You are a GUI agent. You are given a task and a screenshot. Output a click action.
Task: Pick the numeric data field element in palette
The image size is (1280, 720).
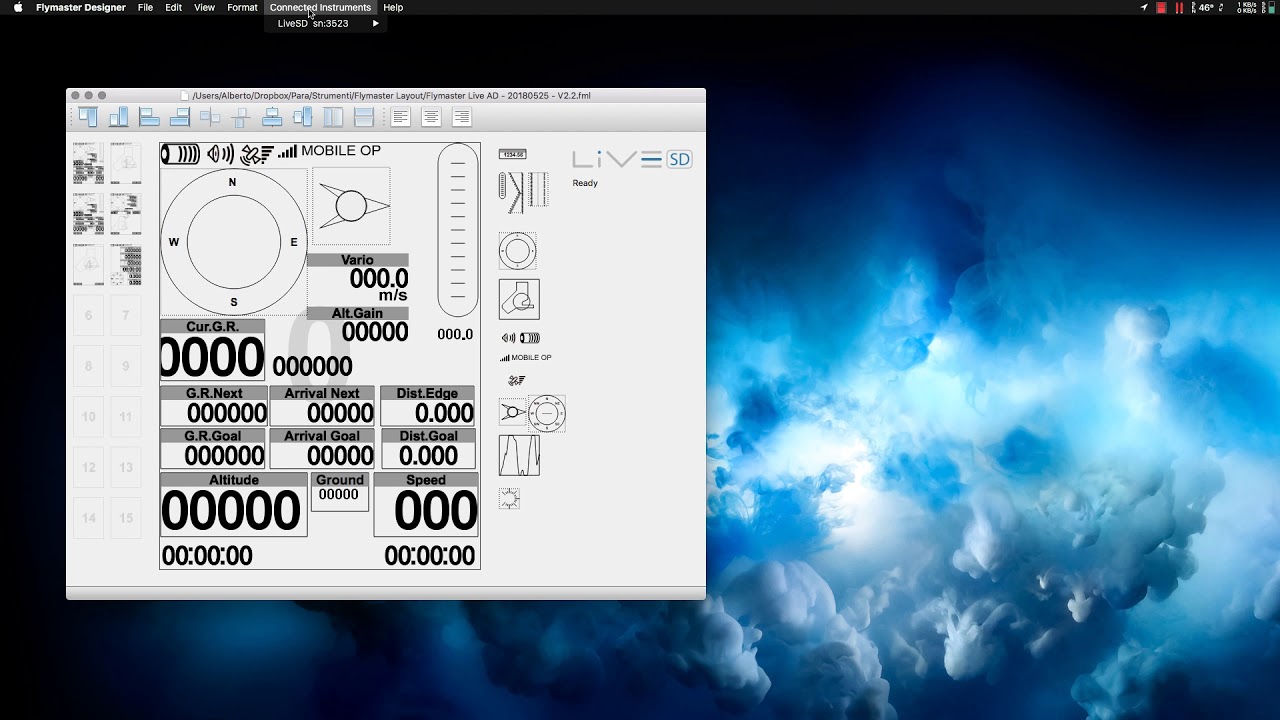pos(513,154)
